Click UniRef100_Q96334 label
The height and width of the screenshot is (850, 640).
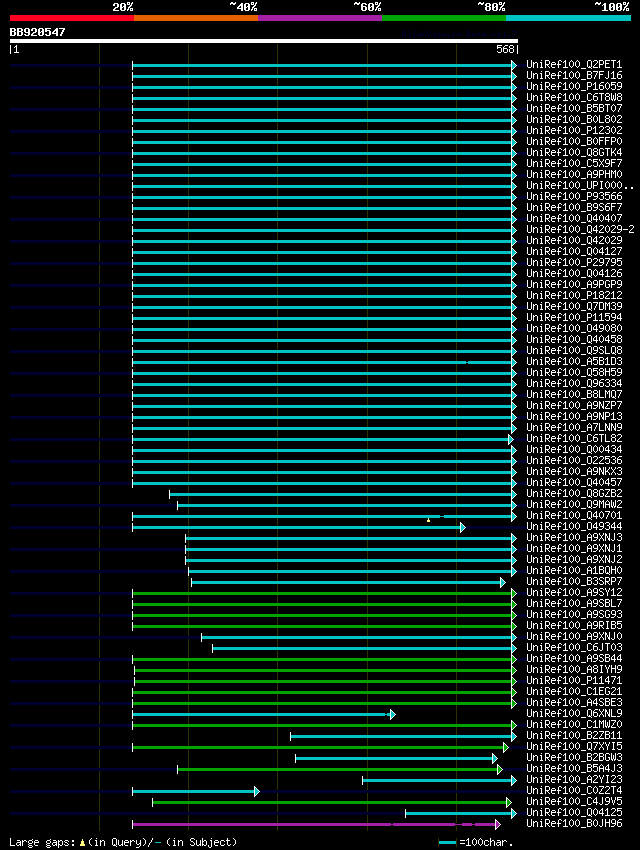coord(574,383)
